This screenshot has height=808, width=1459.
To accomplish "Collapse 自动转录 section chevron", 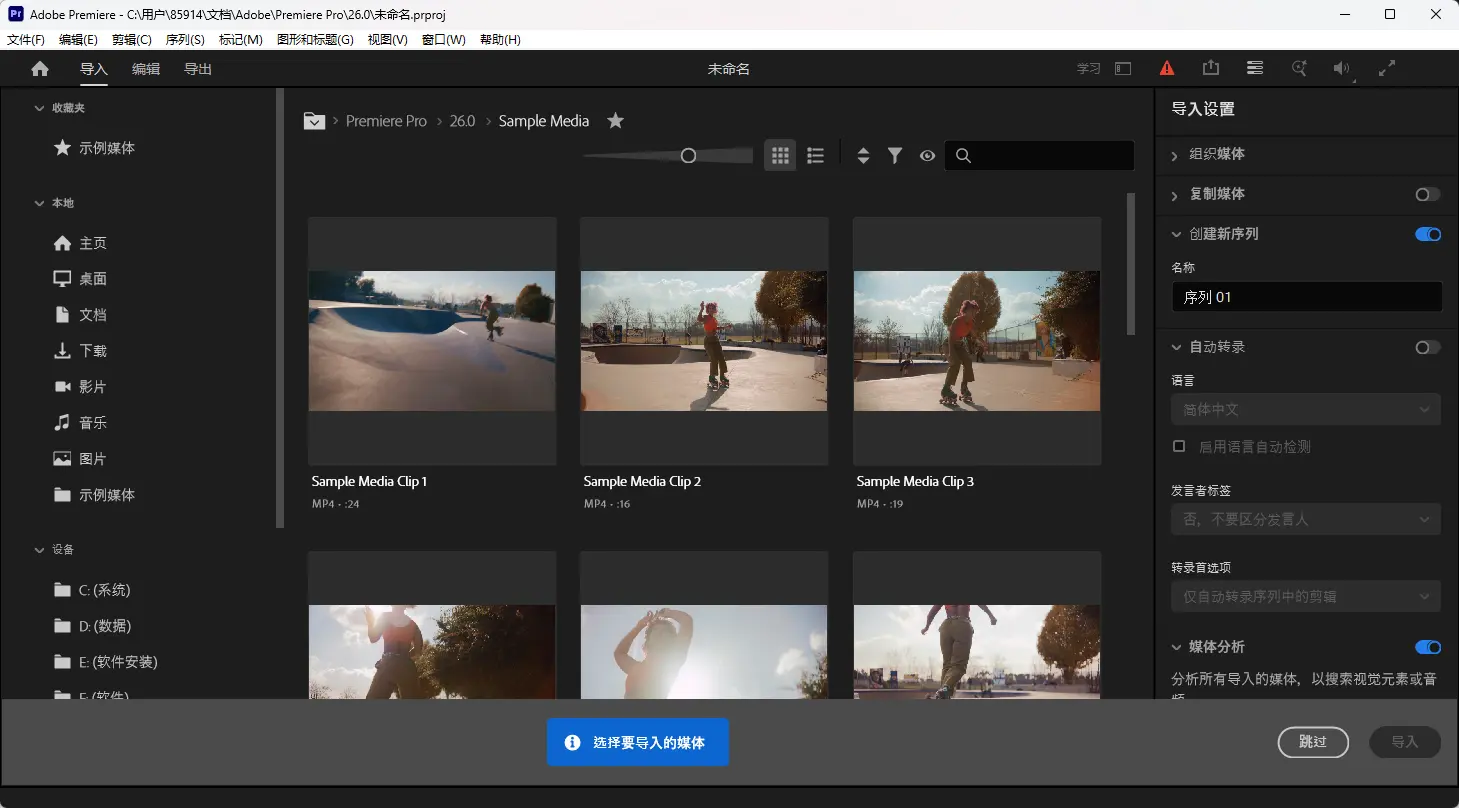I will [1175, 347].
